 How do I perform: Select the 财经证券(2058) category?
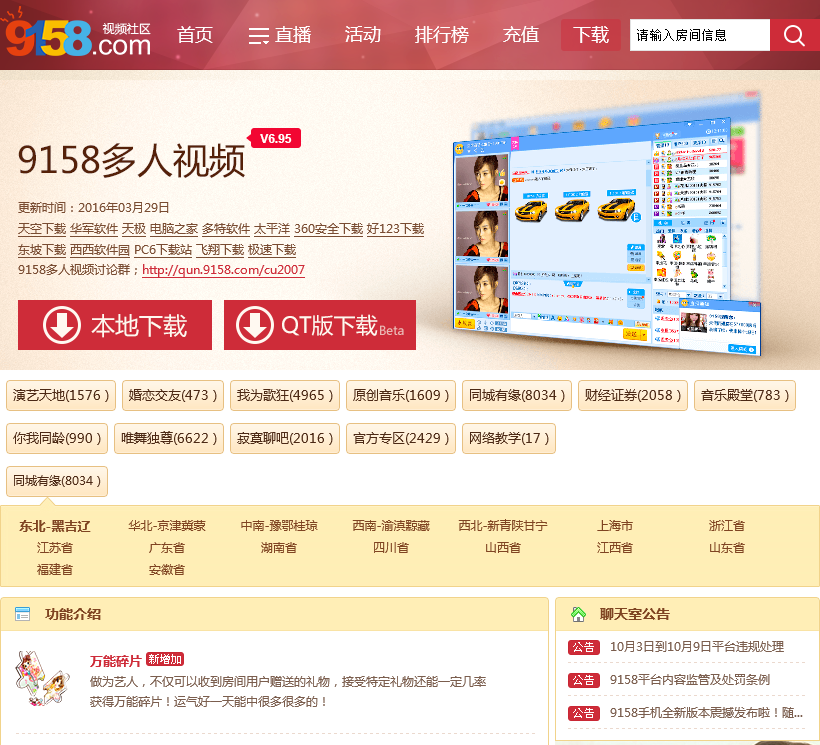[633, 395]
